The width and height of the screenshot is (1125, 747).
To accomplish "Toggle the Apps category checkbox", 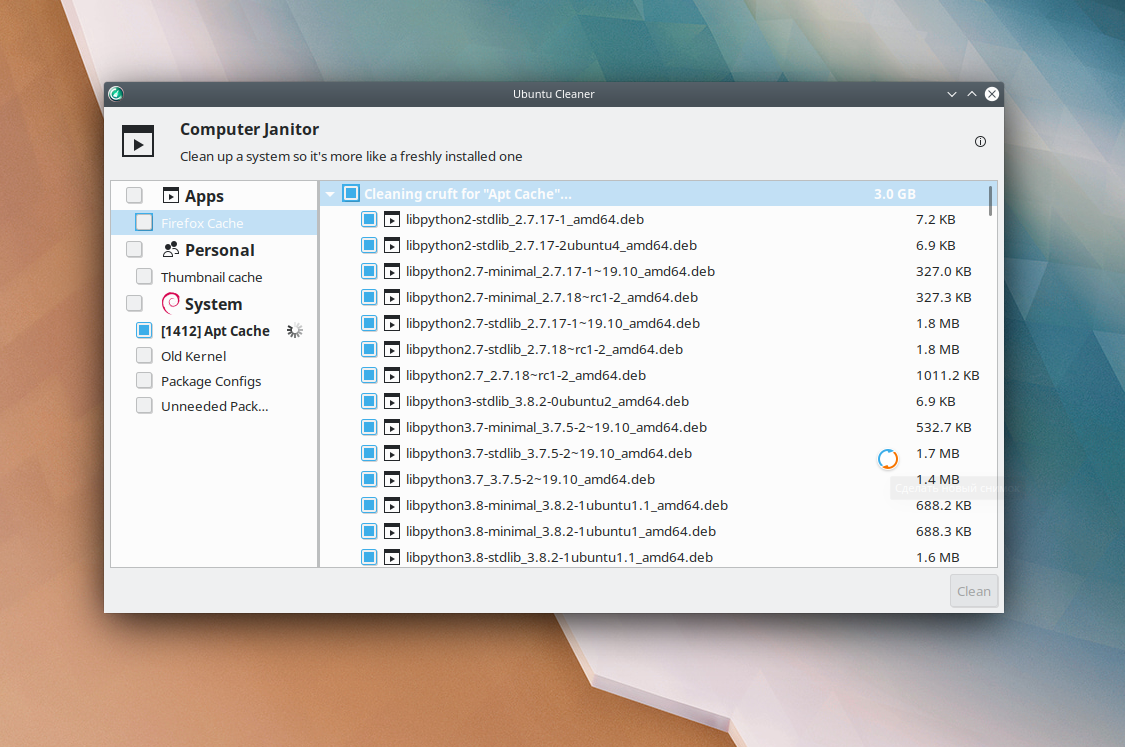I will [x=134, y=195].
